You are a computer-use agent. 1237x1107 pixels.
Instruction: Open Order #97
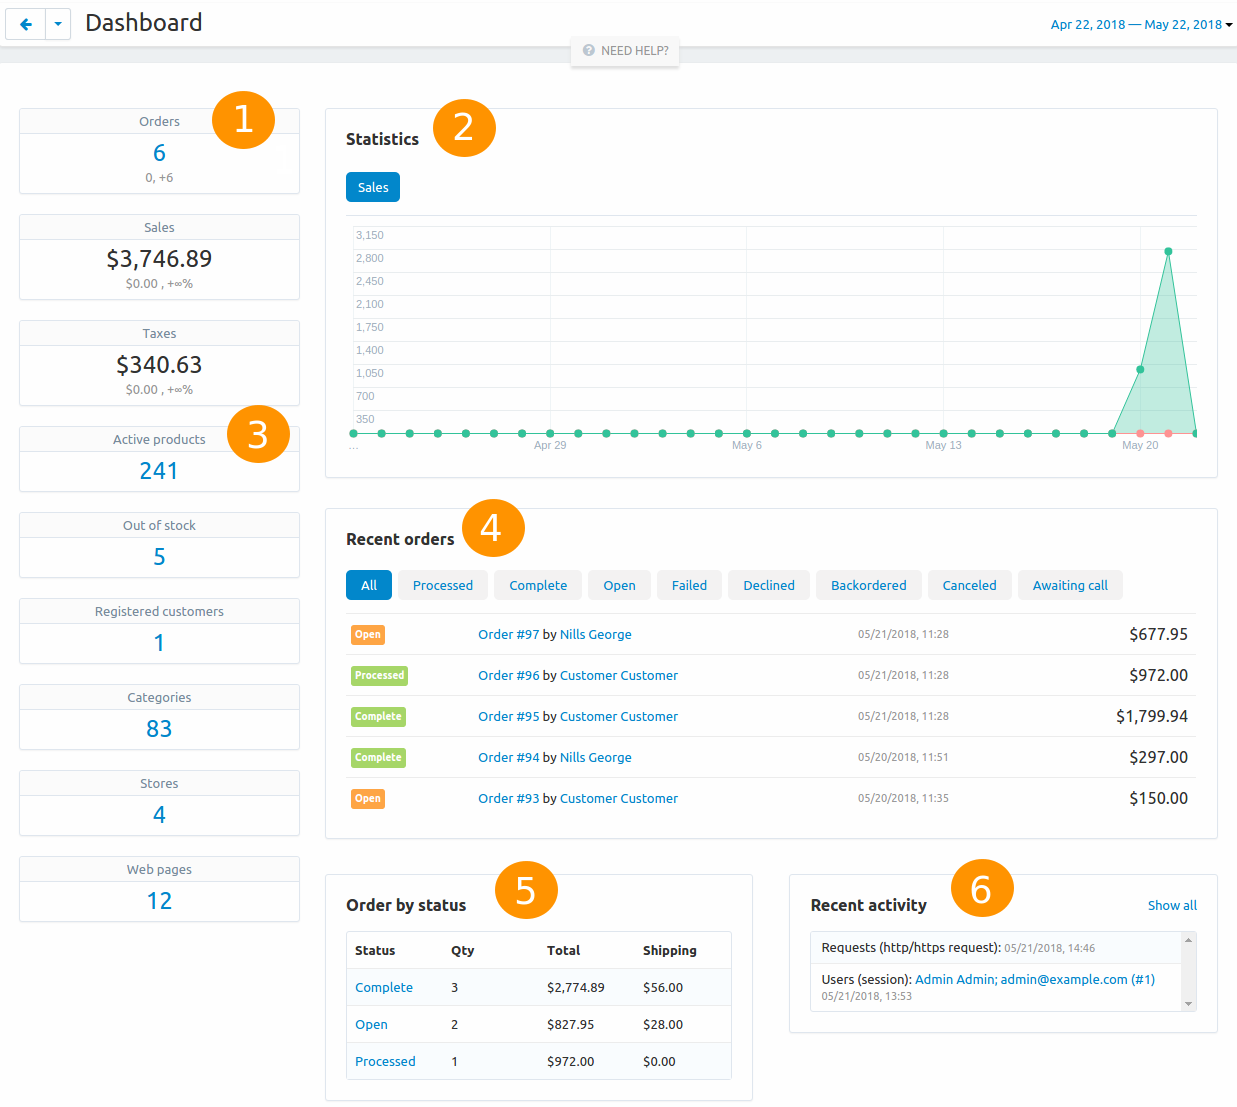click(508, 634)
